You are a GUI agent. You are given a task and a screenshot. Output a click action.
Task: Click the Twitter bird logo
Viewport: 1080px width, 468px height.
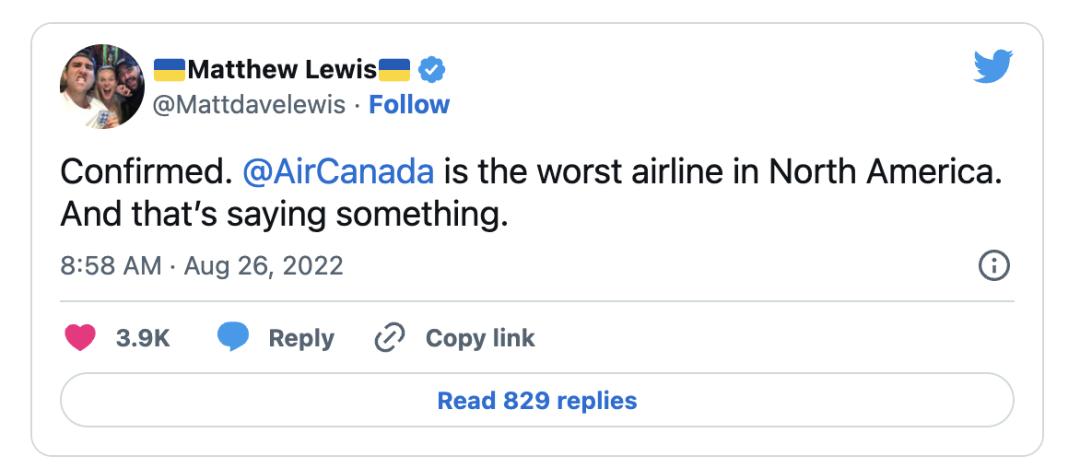993,67
